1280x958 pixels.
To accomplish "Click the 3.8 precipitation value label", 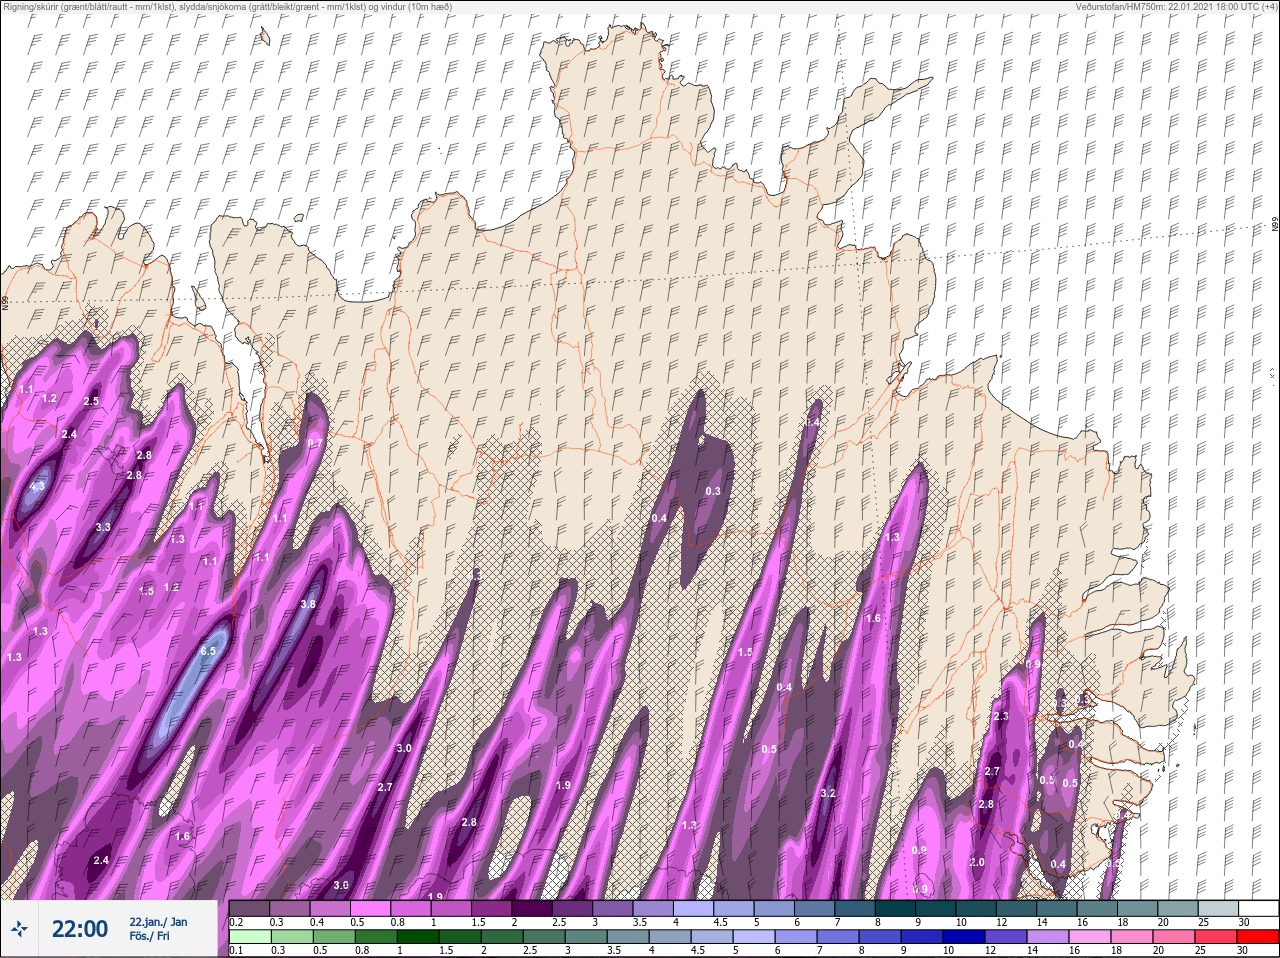I will (x=308, y=604).
